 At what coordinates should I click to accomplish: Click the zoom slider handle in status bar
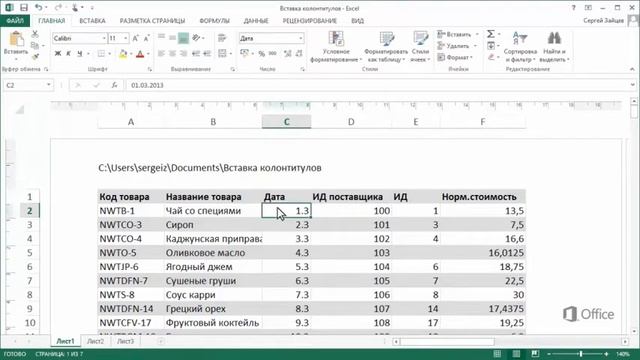coord(580,354)
